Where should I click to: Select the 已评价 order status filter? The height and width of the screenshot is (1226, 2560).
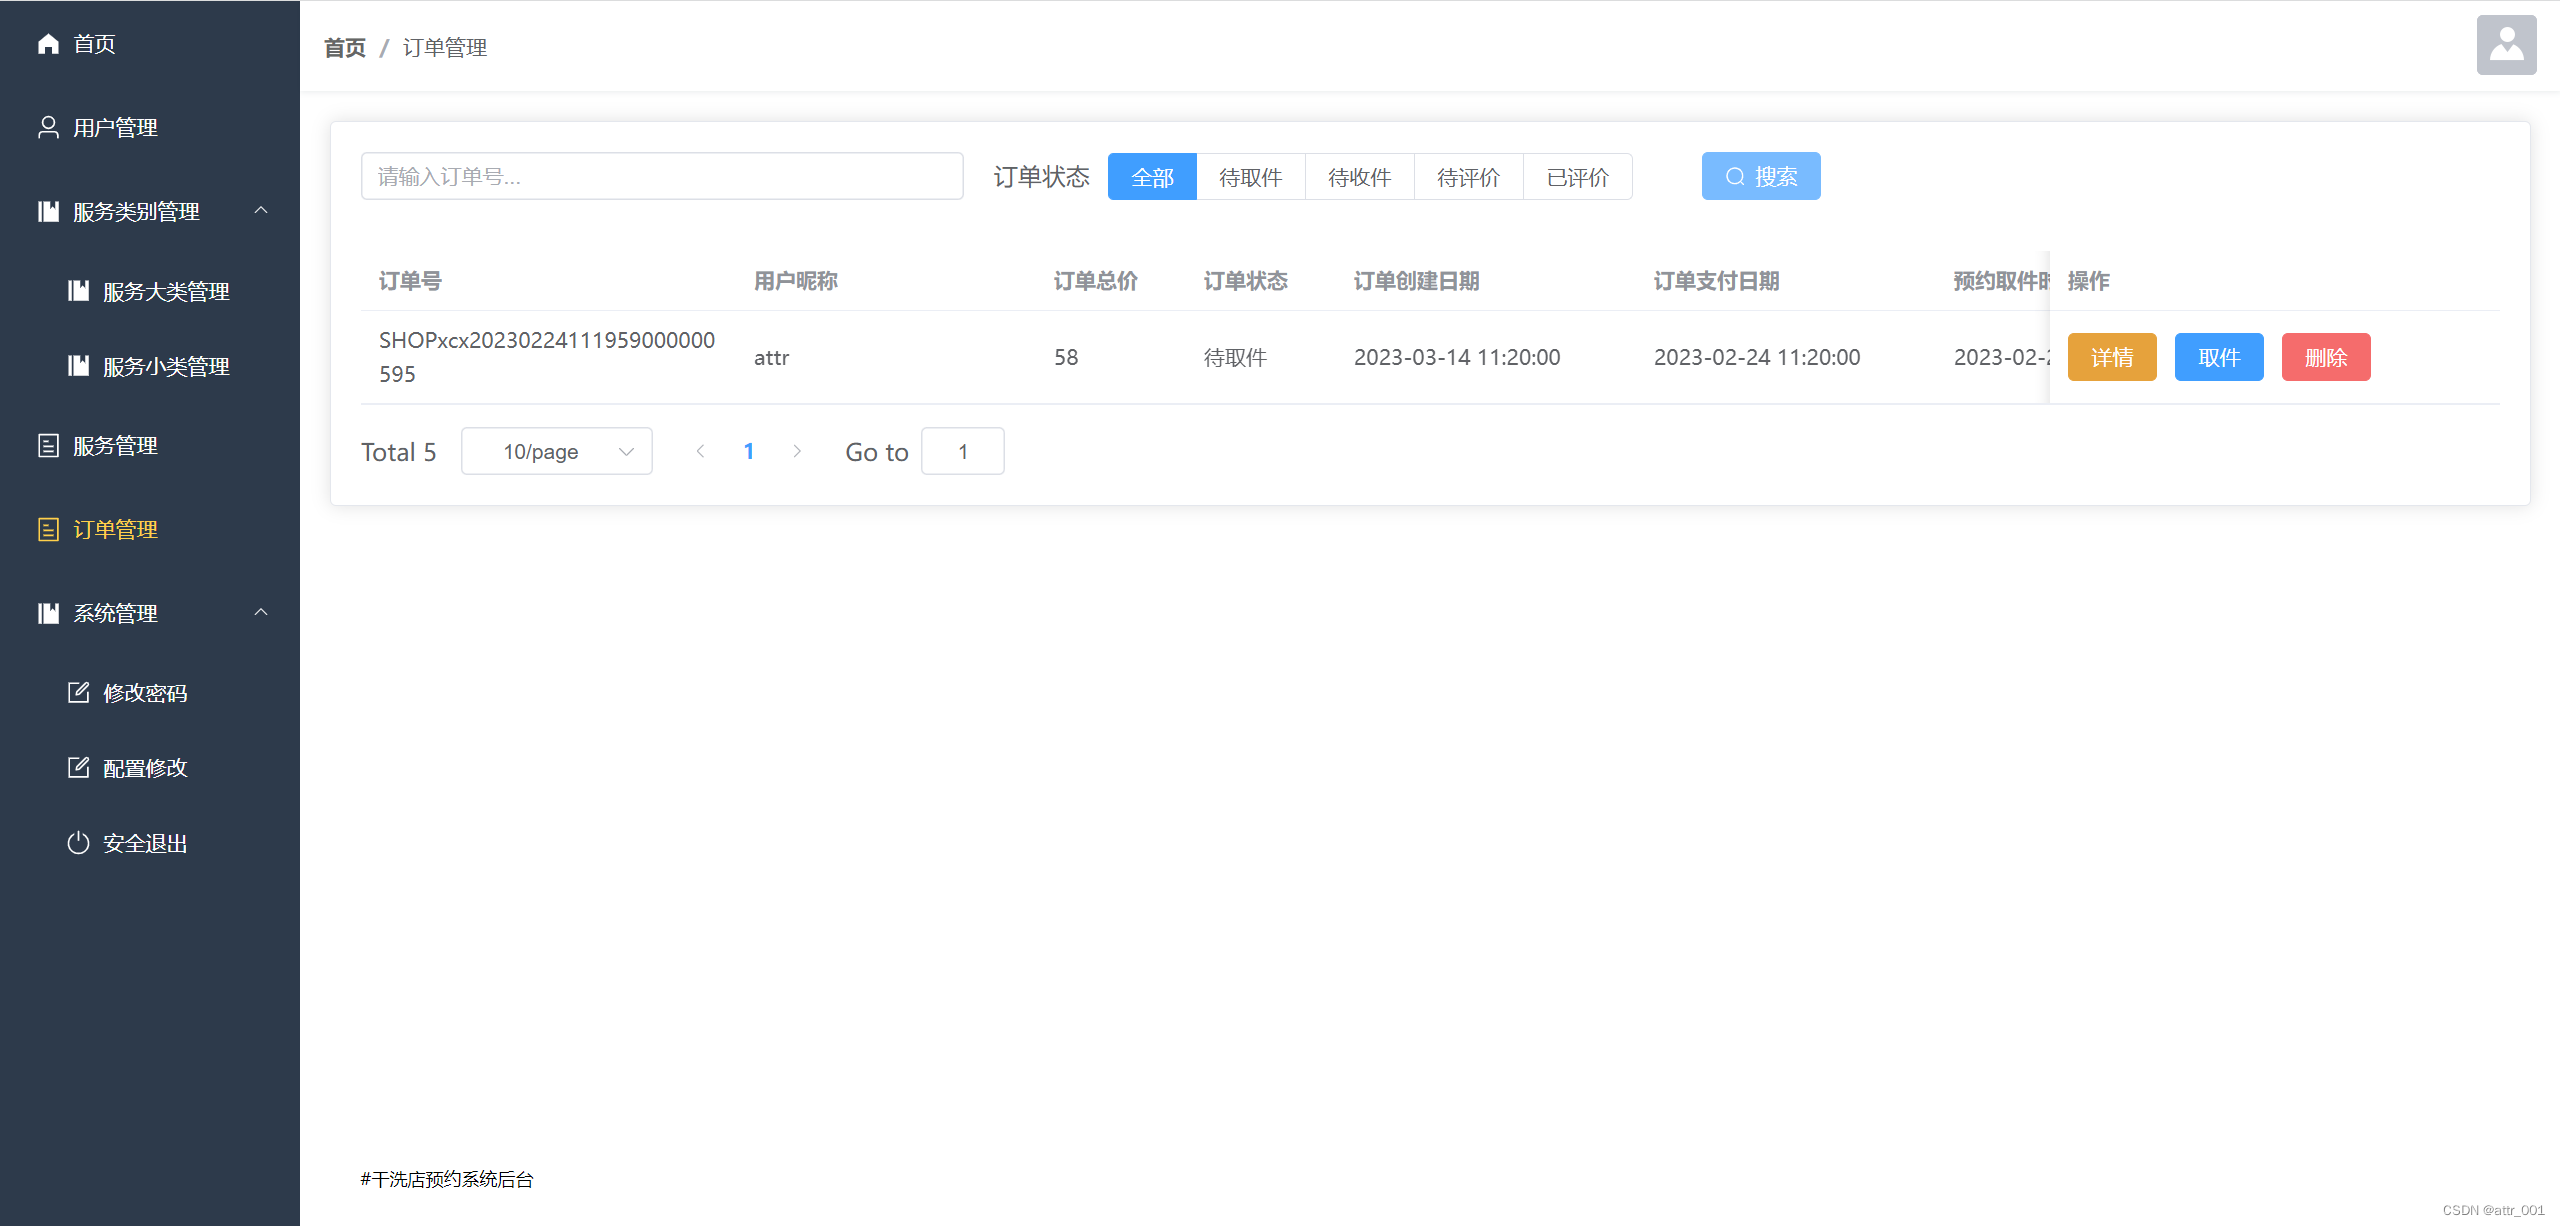click(1577, 177)
